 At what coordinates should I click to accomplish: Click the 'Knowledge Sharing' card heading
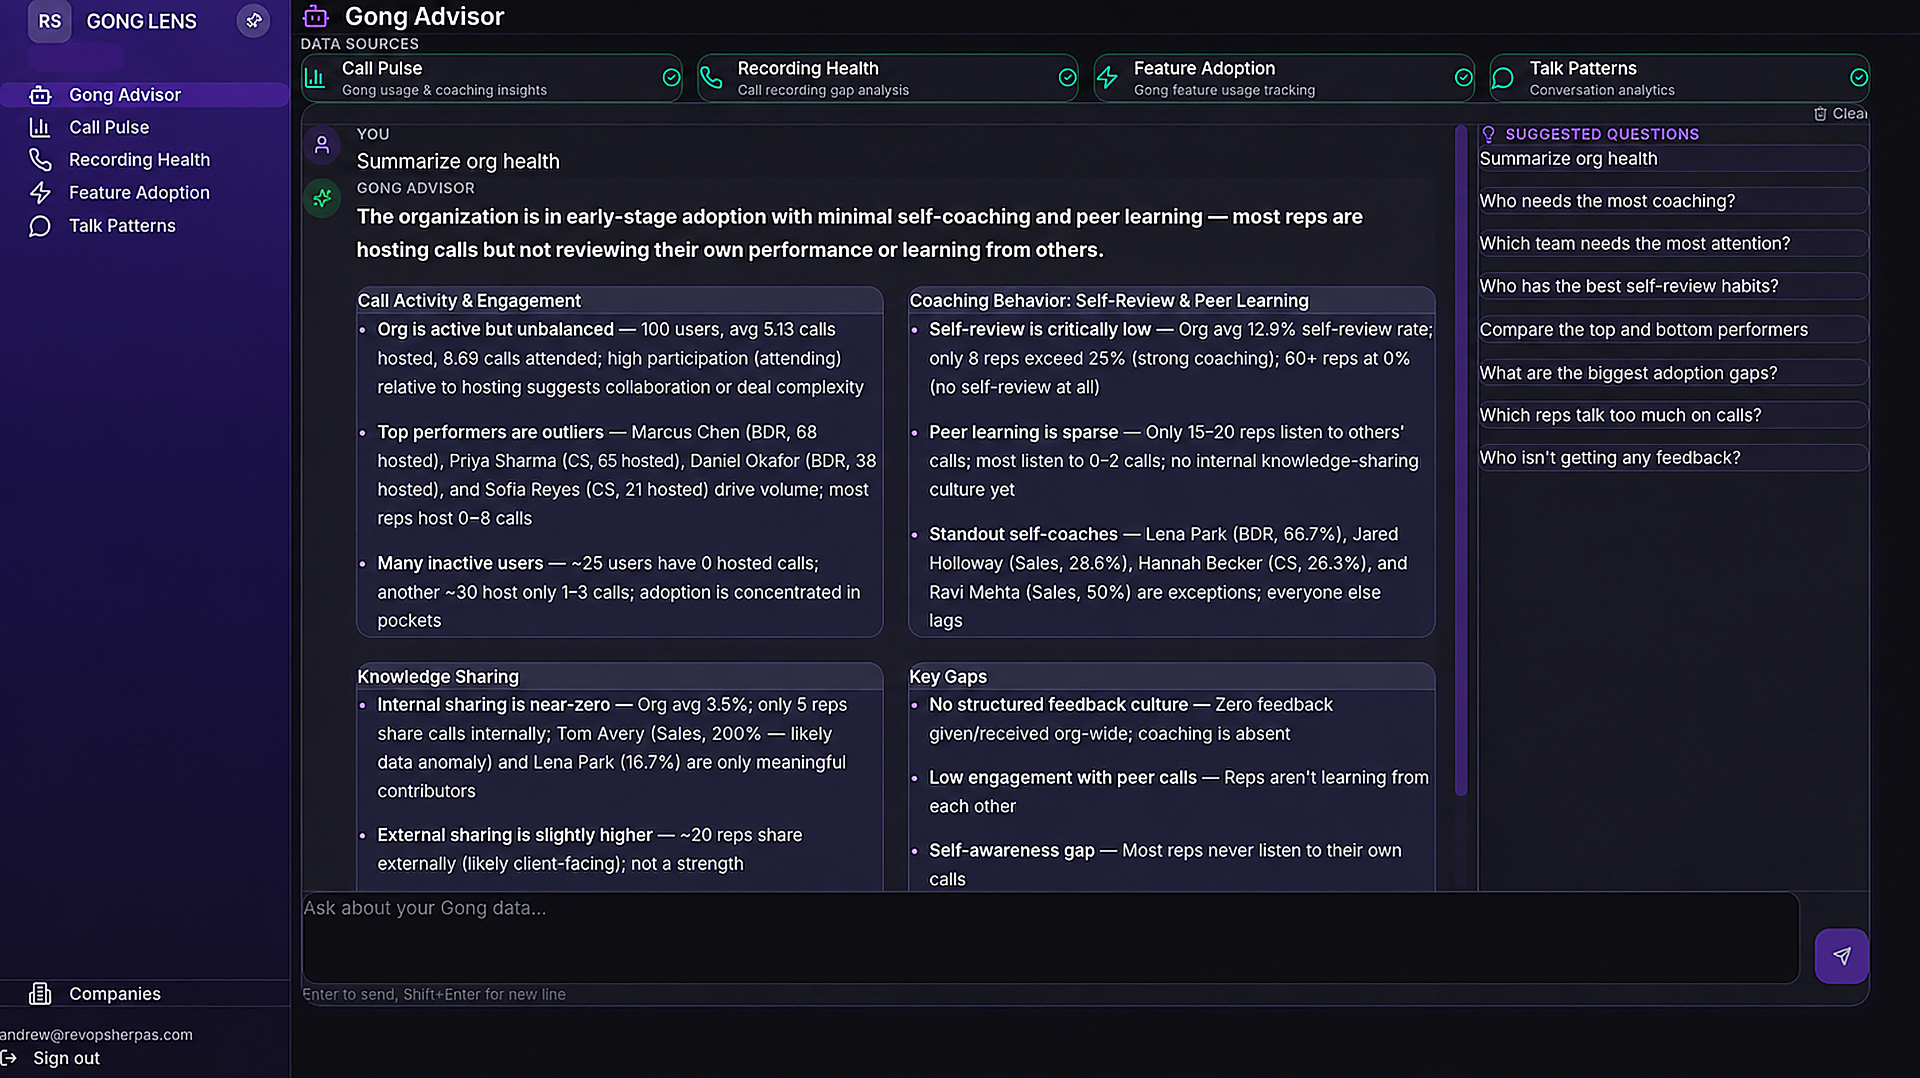(438, 676)
